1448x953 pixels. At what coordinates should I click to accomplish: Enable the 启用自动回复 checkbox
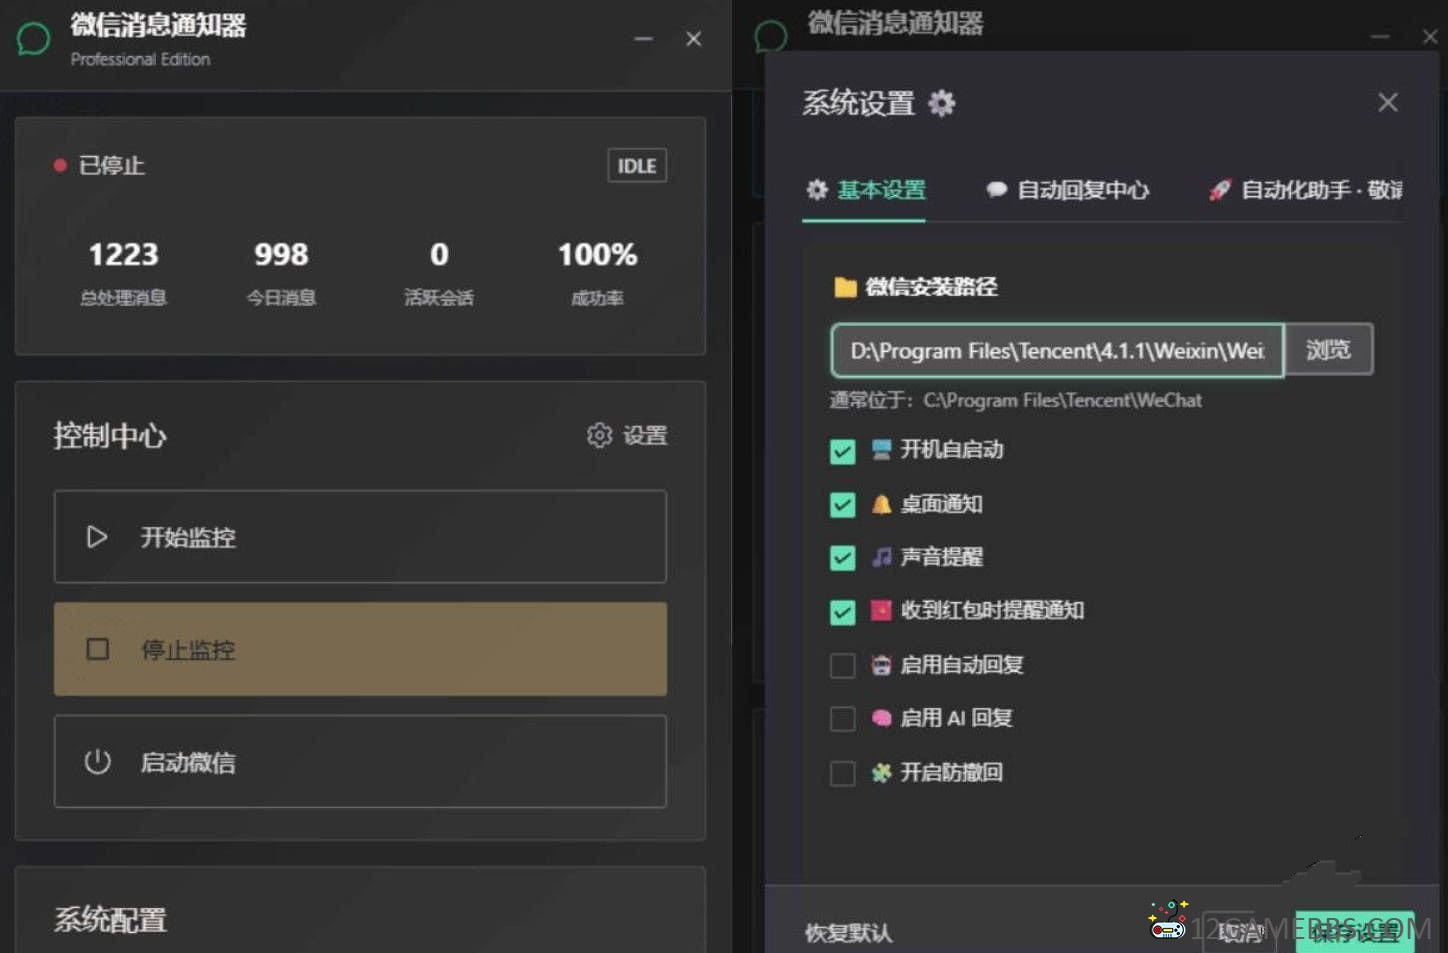(x=842, y=666)
